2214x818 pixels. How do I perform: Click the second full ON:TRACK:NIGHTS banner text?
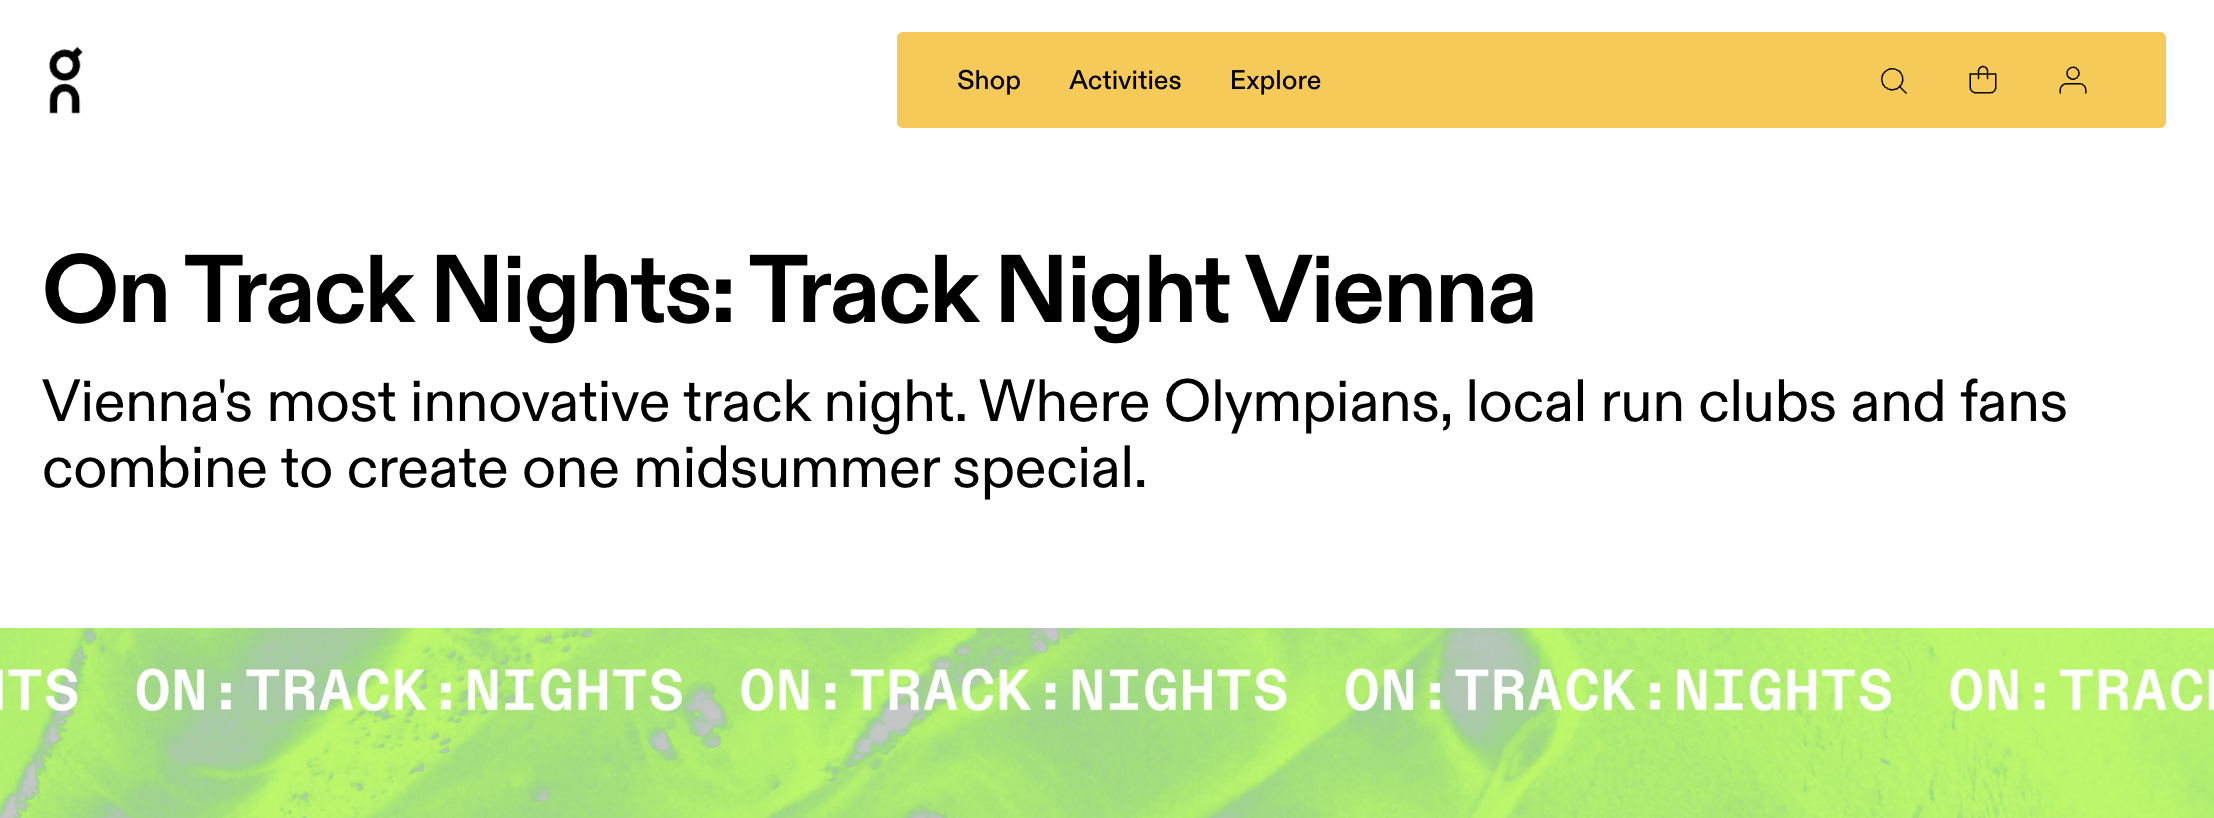pos(1013,691)
